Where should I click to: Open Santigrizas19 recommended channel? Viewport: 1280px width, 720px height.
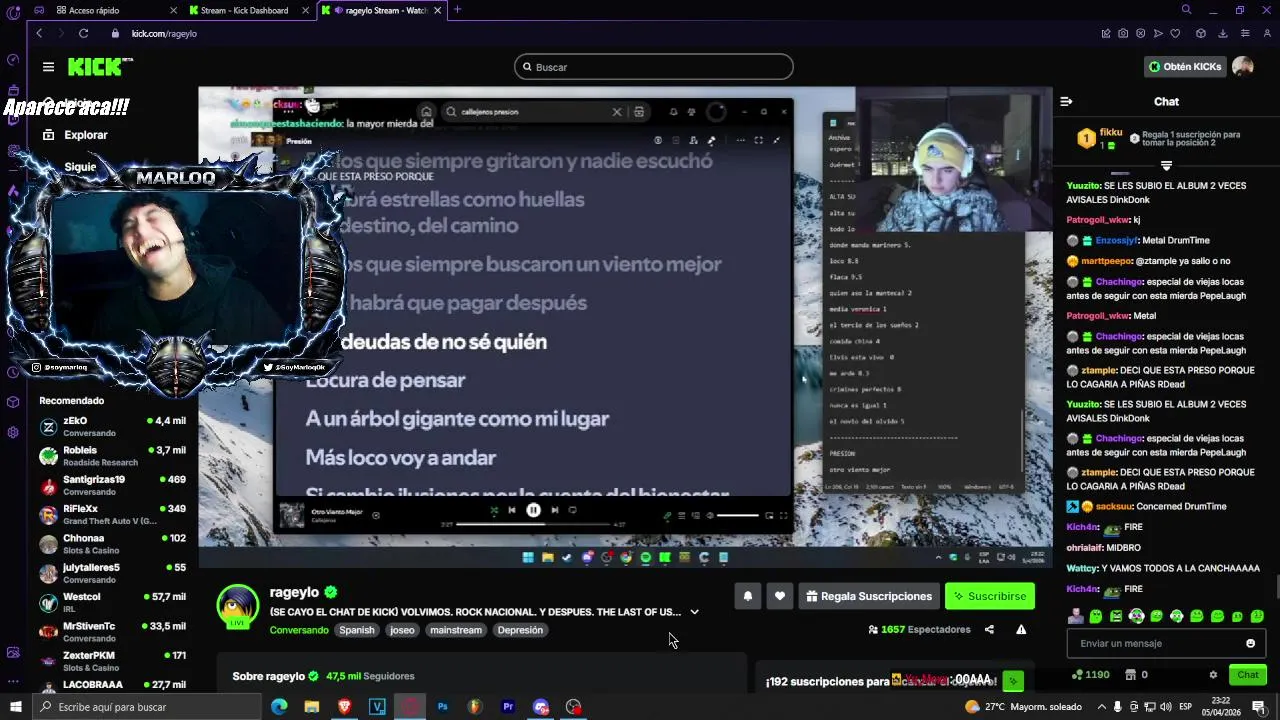[112, 485]
